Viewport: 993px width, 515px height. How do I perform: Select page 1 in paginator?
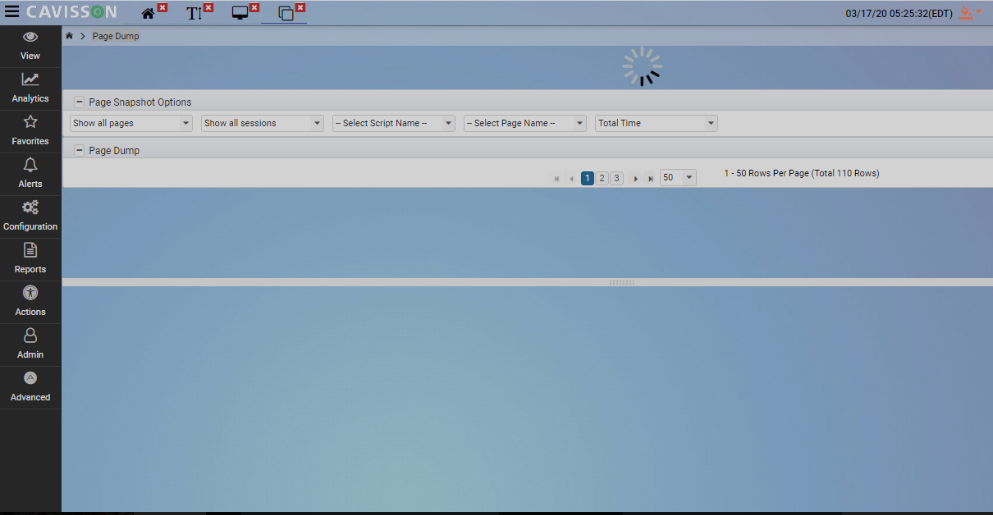(587, 178)
